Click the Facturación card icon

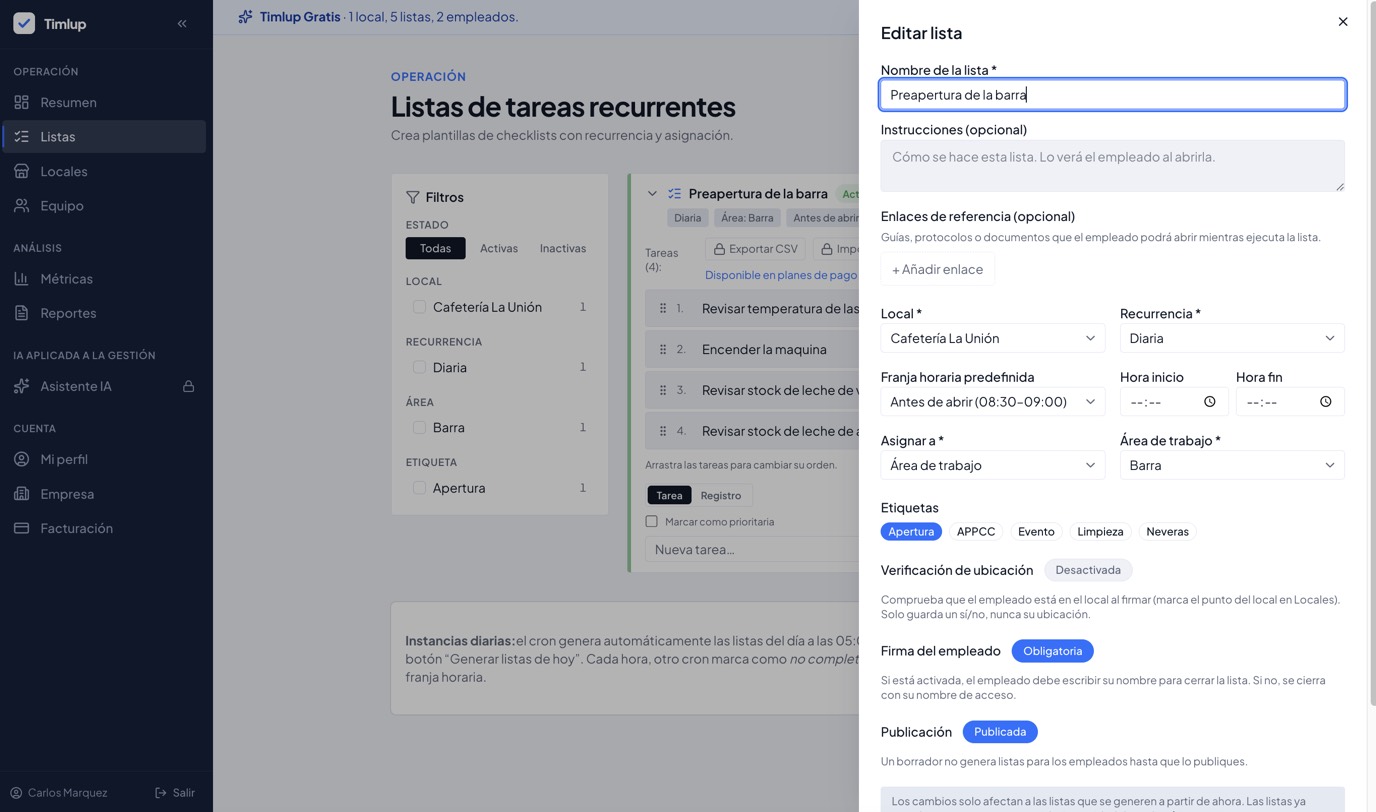tap(21, 528)
